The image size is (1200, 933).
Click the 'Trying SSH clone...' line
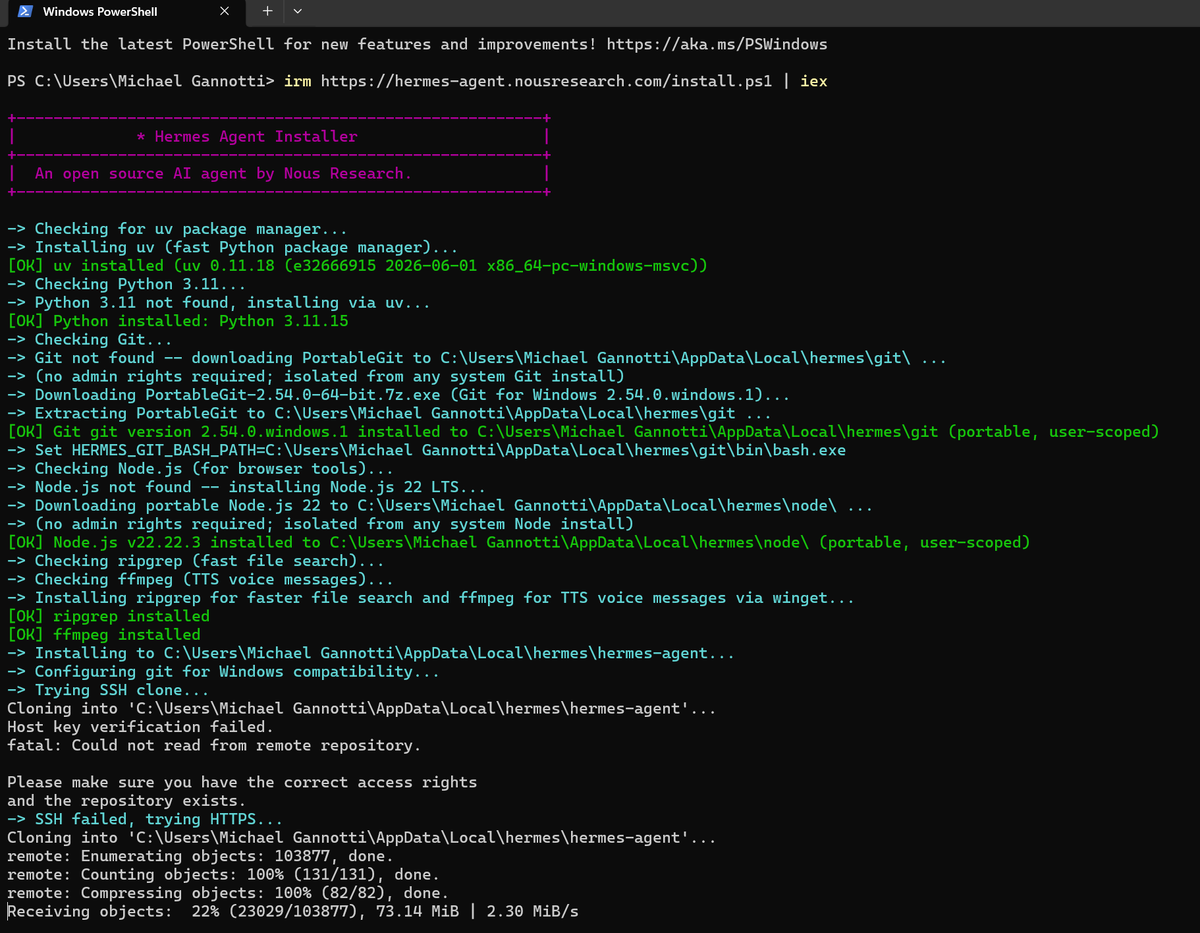(x=108, y=690)
